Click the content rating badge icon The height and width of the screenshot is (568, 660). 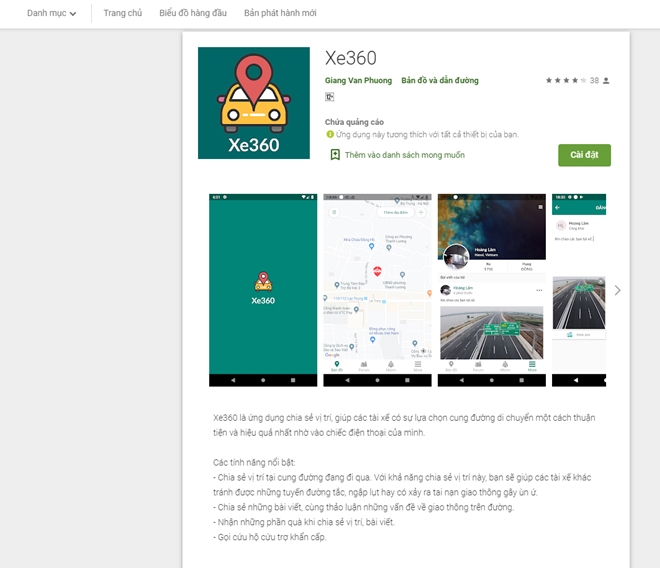(330, 97)
